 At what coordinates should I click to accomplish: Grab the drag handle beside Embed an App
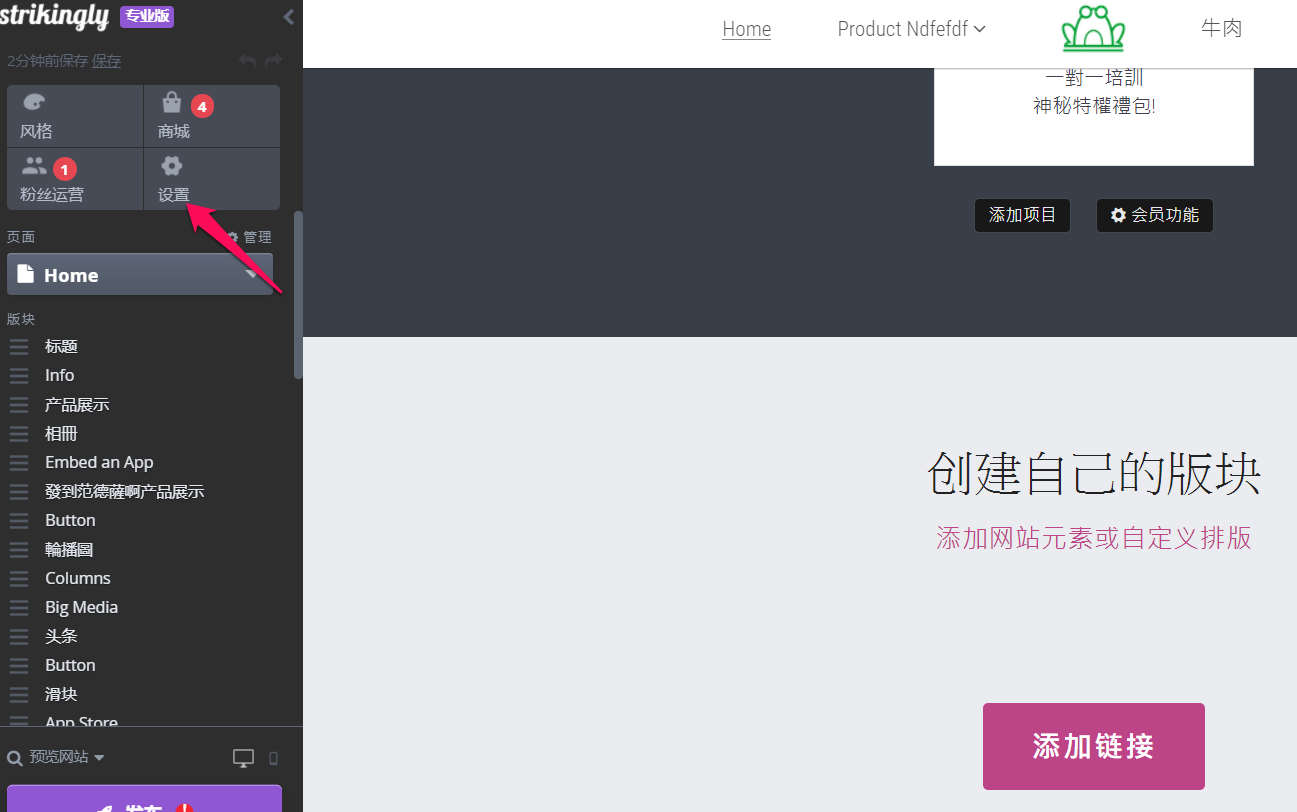(x=19, y=463)
